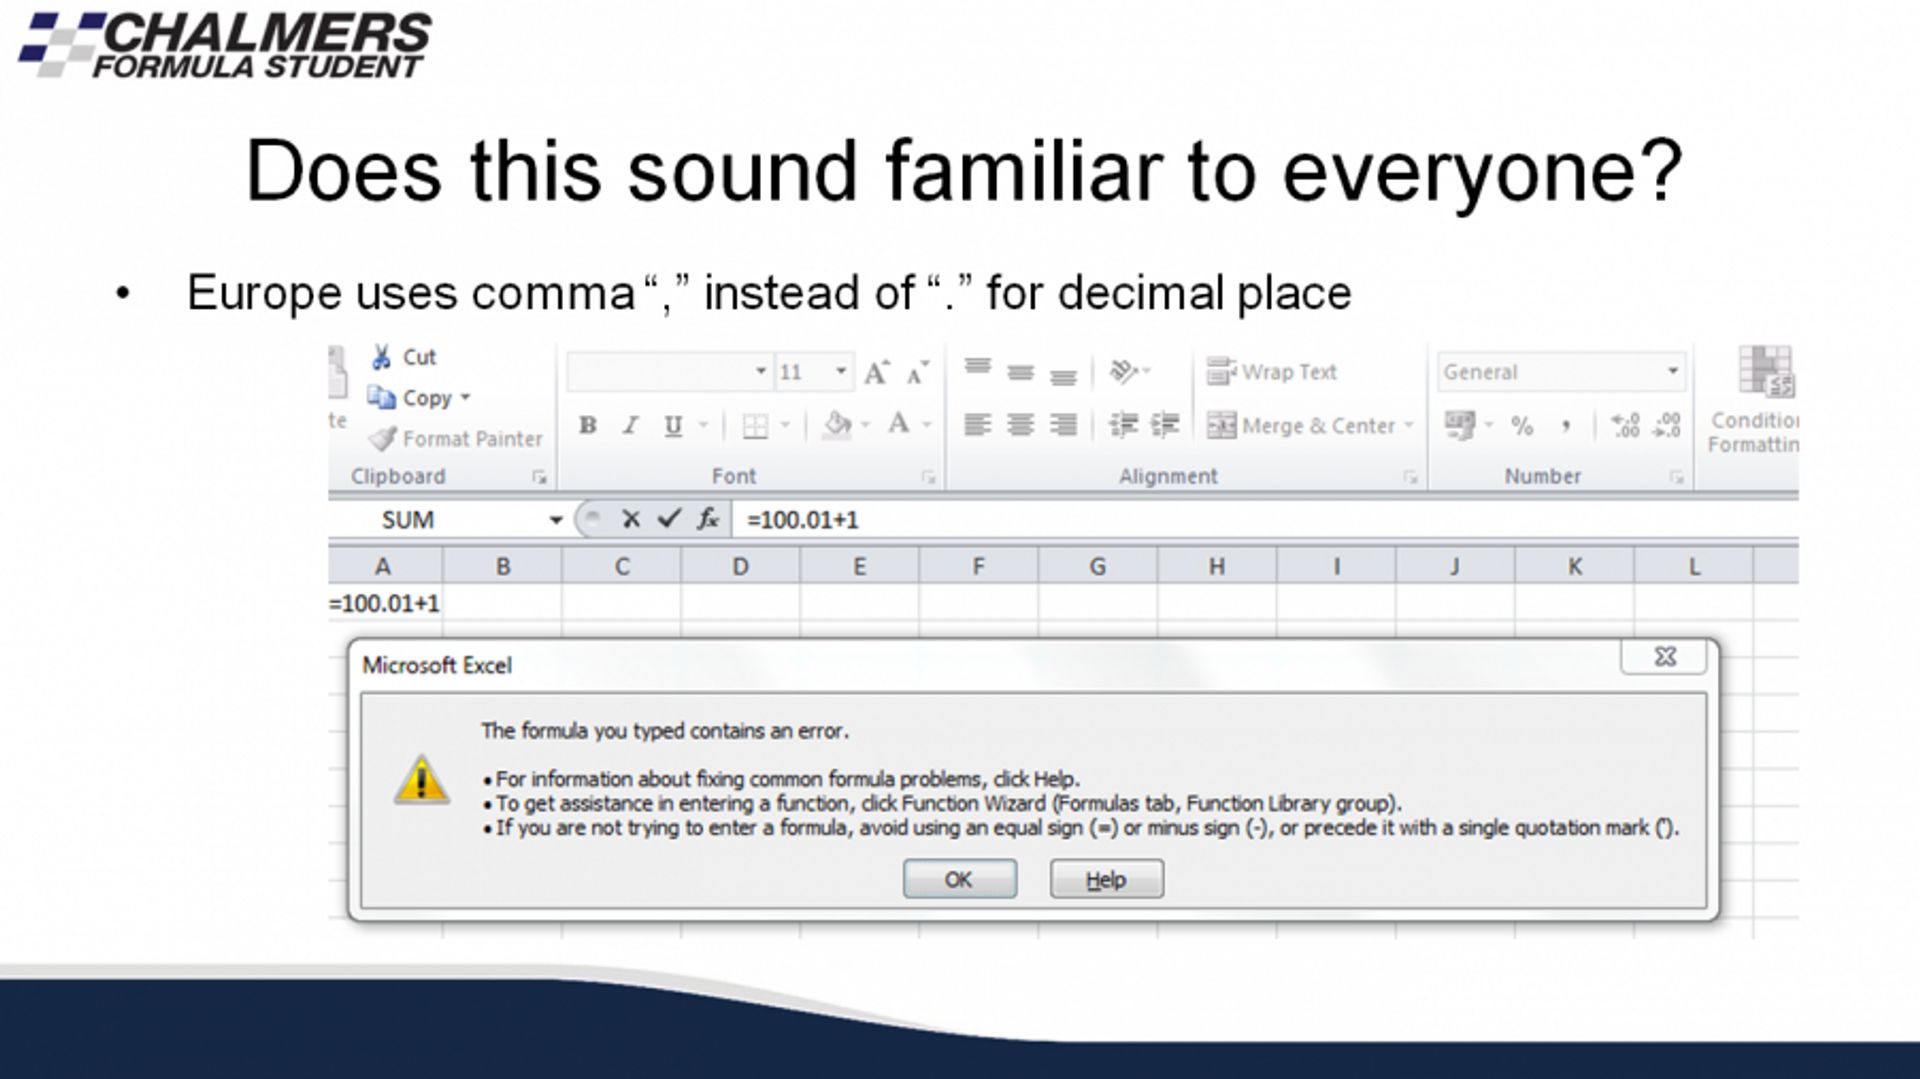The height and width of the screenshot is (1079, 1920).
Task: Click the Font Color letter A
Action: point(898,424)
